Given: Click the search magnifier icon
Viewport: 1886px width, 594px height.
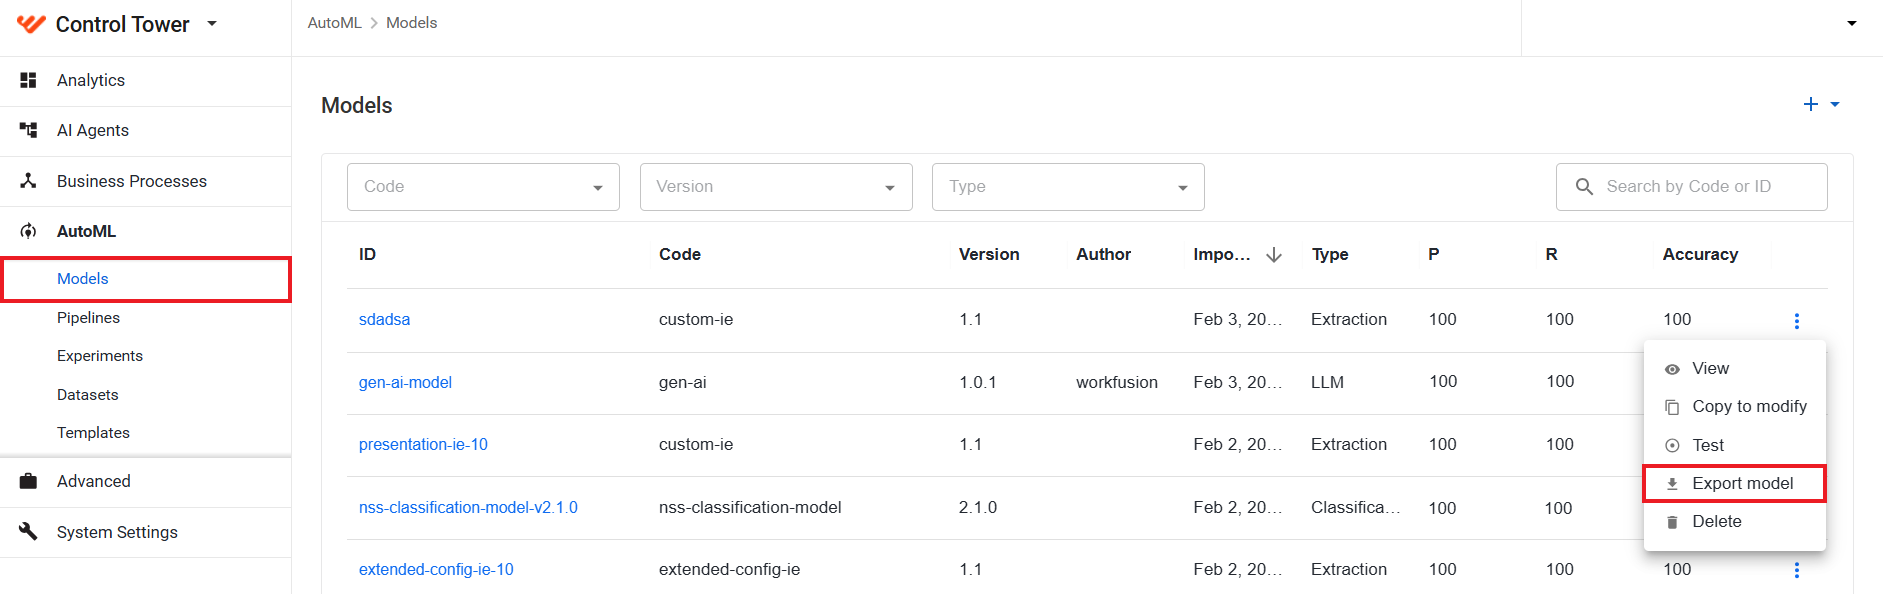Looking at the screenshot, I should pos(1584,187).
